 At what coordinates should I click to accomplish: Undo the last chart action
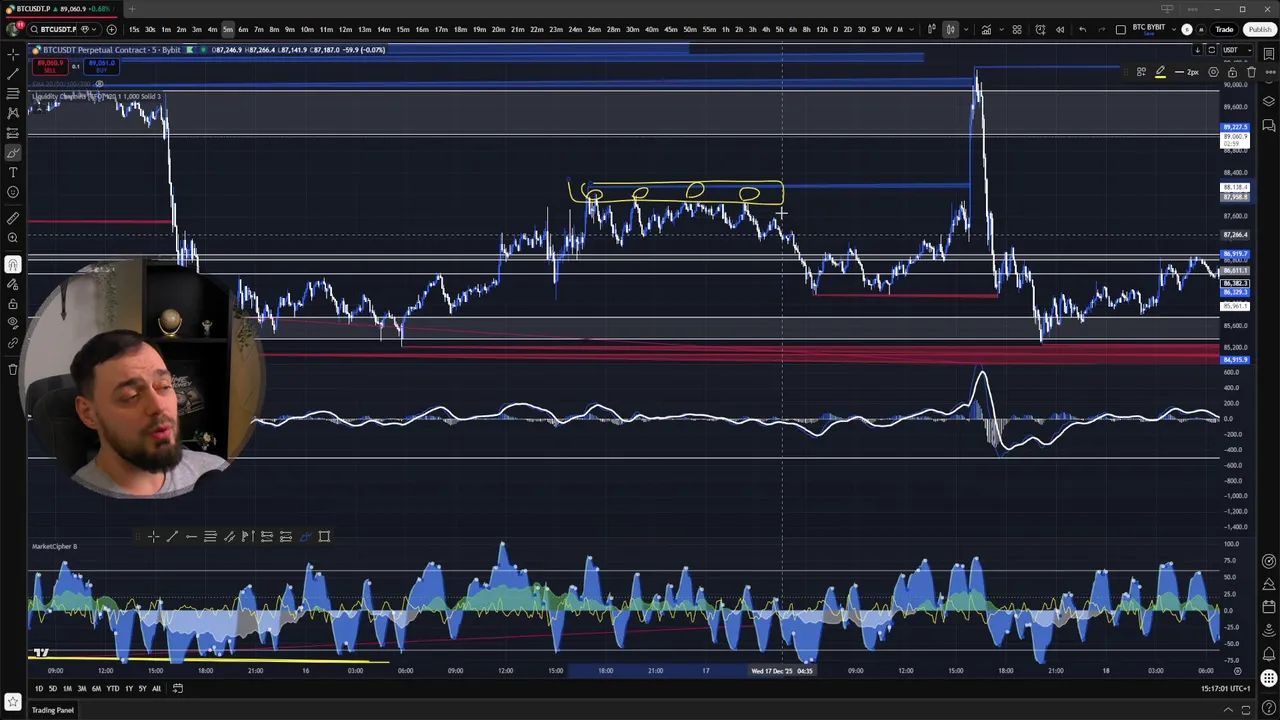1083,30
